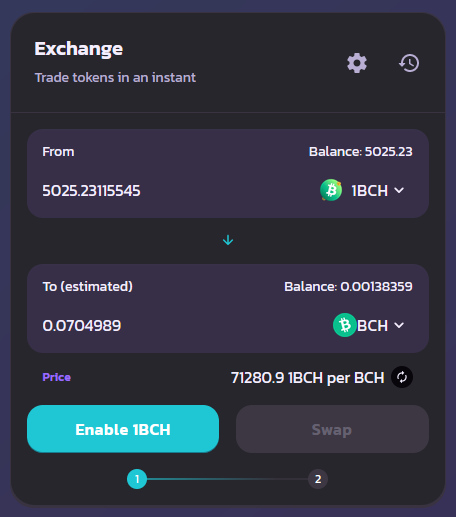Click the progress line between steps

coord(227,479)
